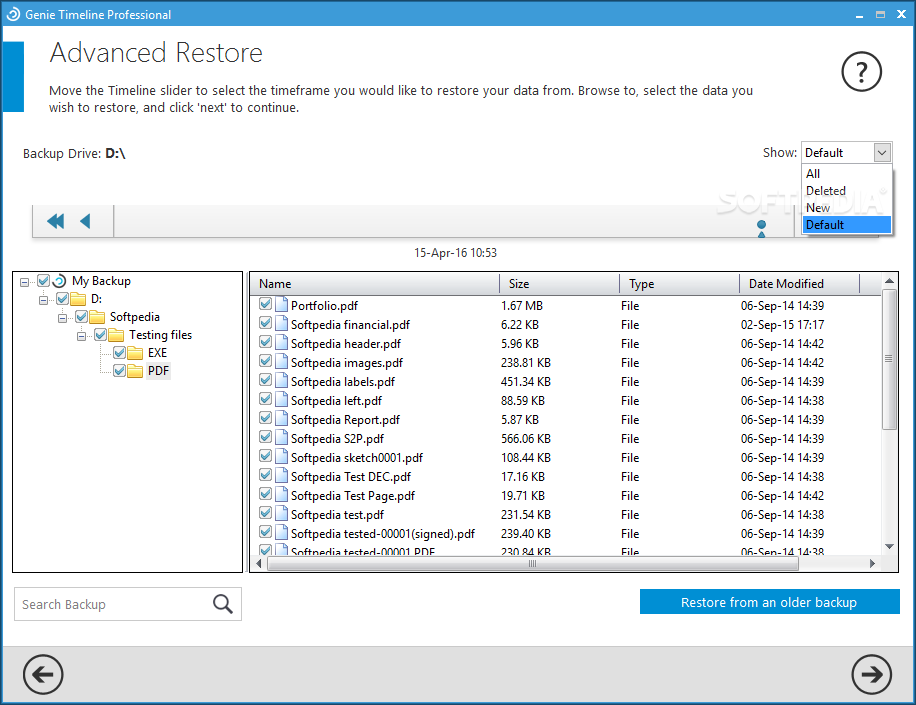
Task: Sort by Date Modified column header
Action: point(799,284)
